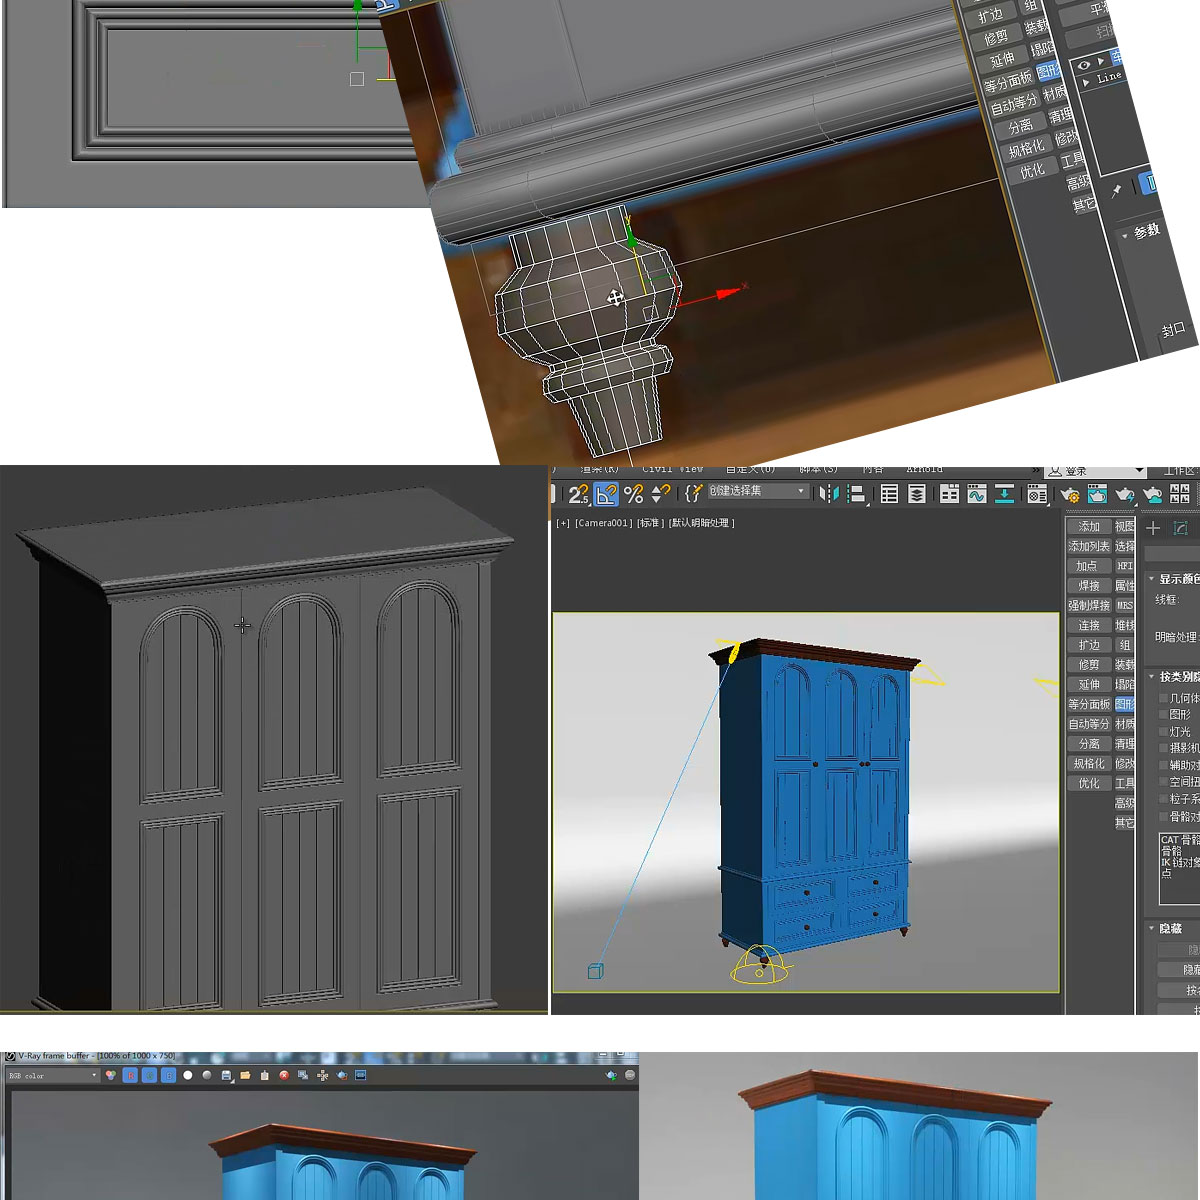Open Rendered Frame Window icon
Screen dimensions: 1200x1200
pyautogui.click(x=1097, y=494)
